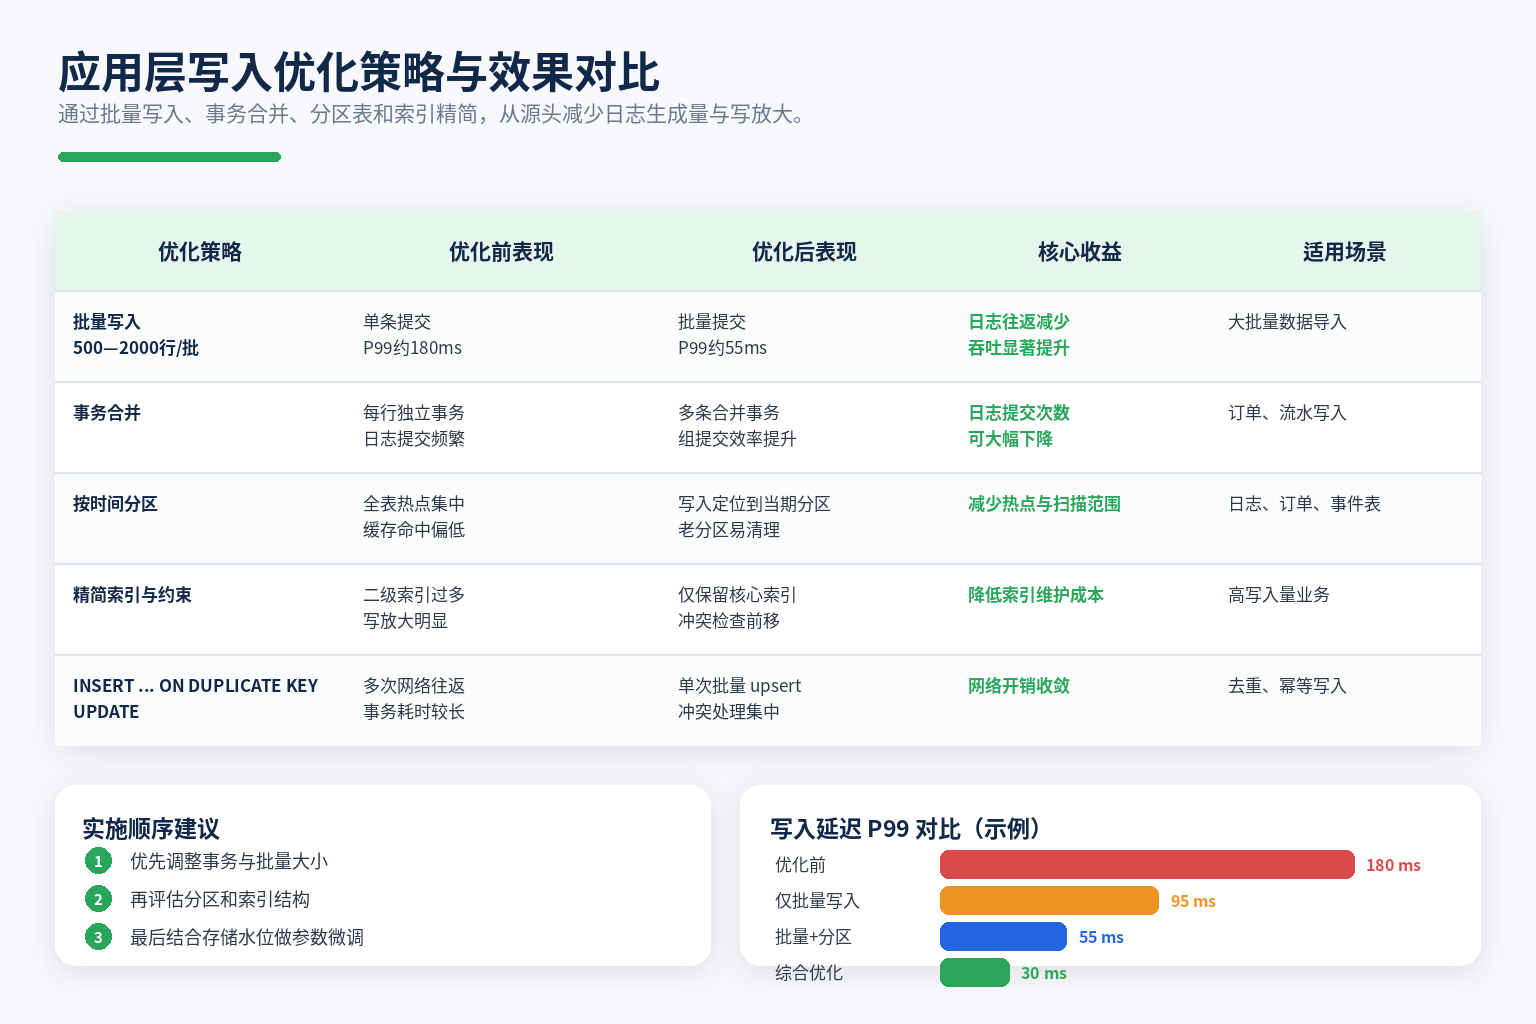
Task: Click the 写入延迟 P99 对比 chart title
Action: (x=908, y=829)
